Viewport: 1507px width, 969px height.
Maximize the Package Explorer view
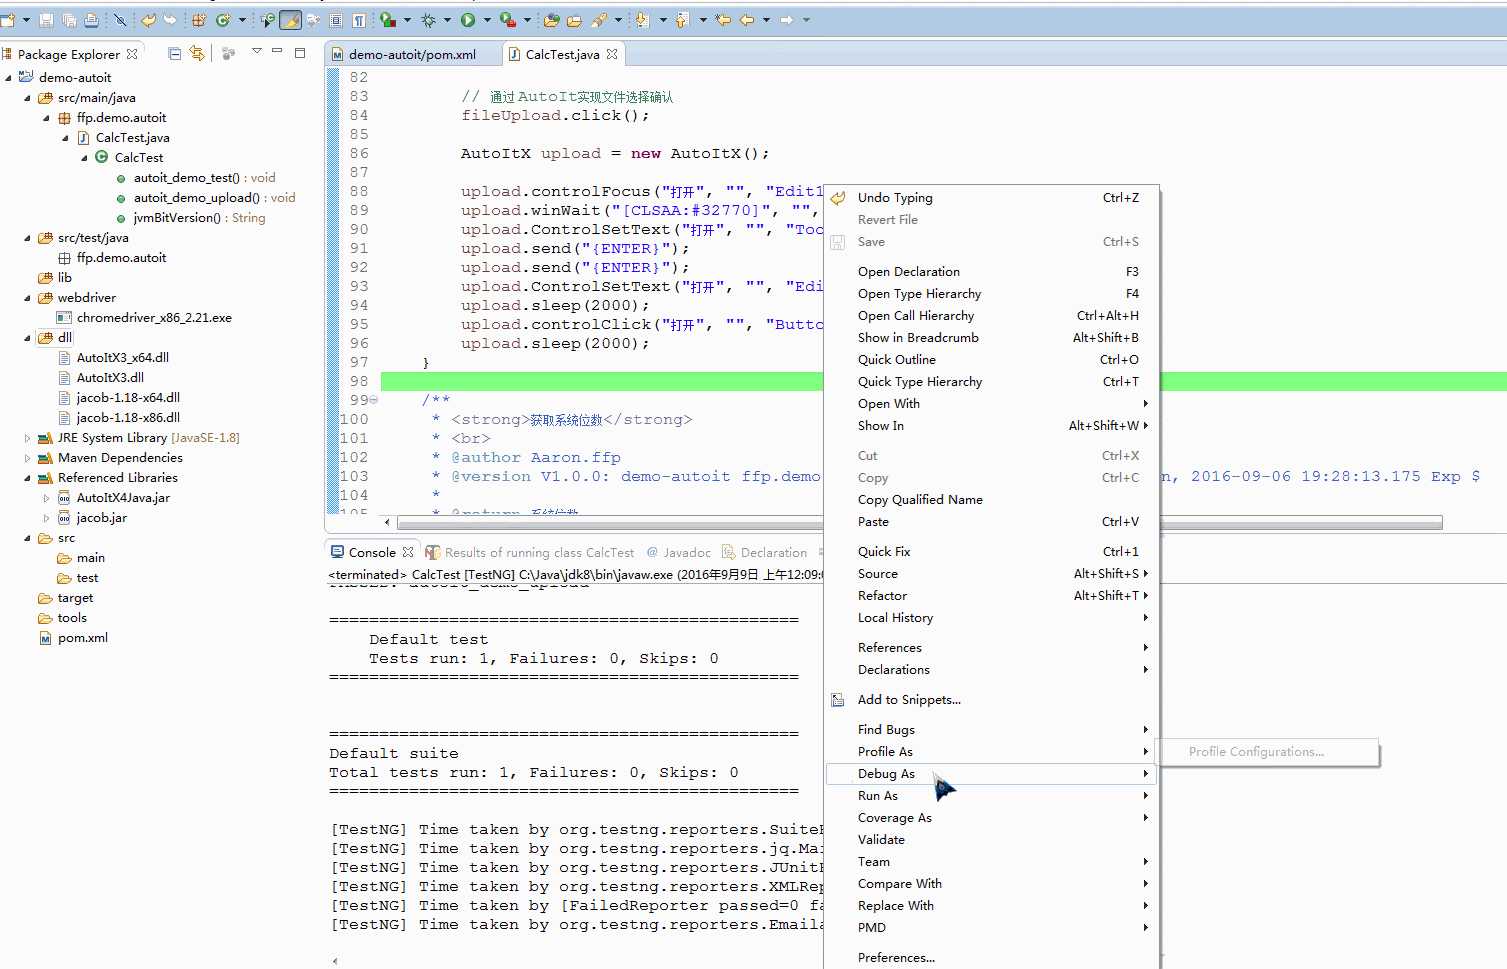click(x=300, y=52)
